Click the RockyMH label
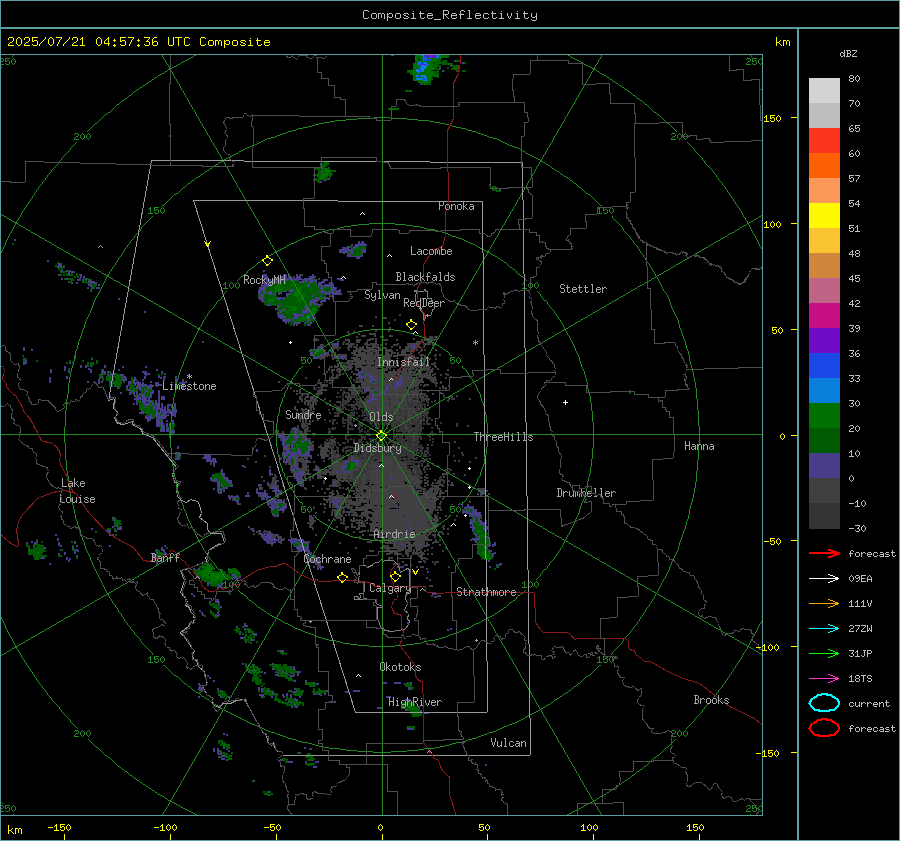900x841 pixels. click(264, 280)
